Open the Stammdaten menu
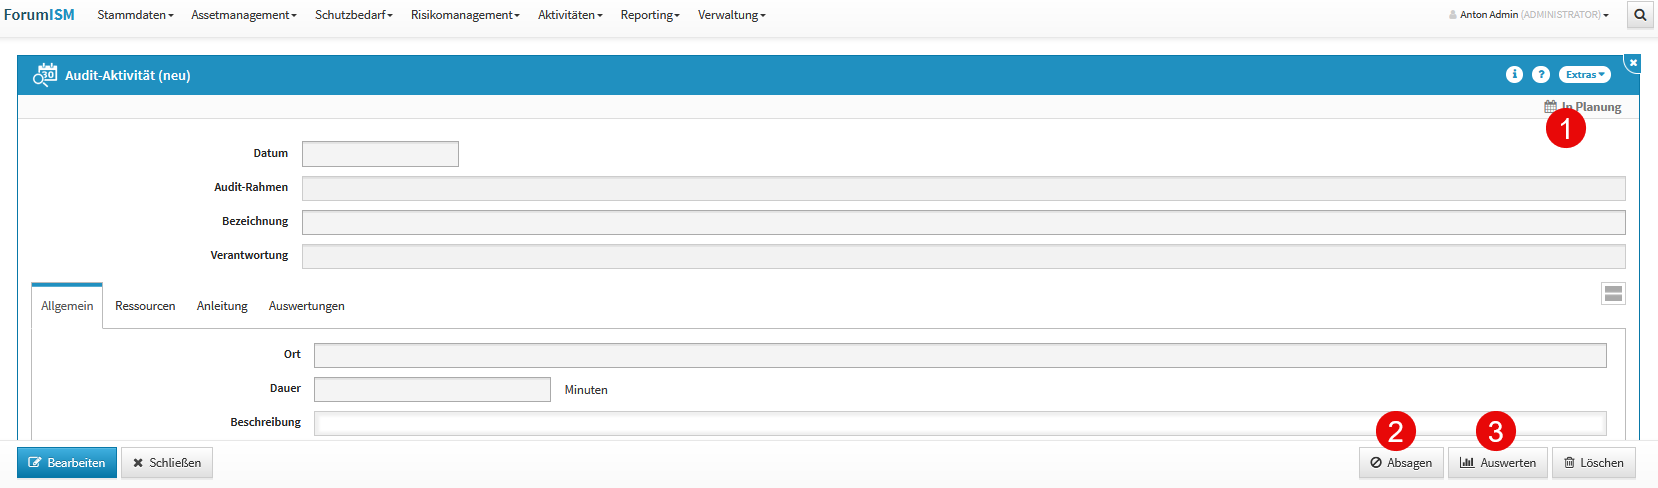Screen dimensions: 1658x488 point(135,15)
